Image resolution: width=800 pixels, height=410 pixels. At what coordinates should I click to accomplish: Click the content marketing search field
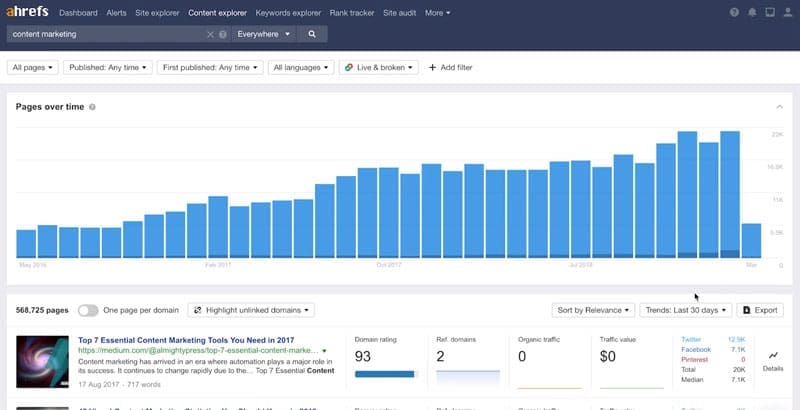105,34
